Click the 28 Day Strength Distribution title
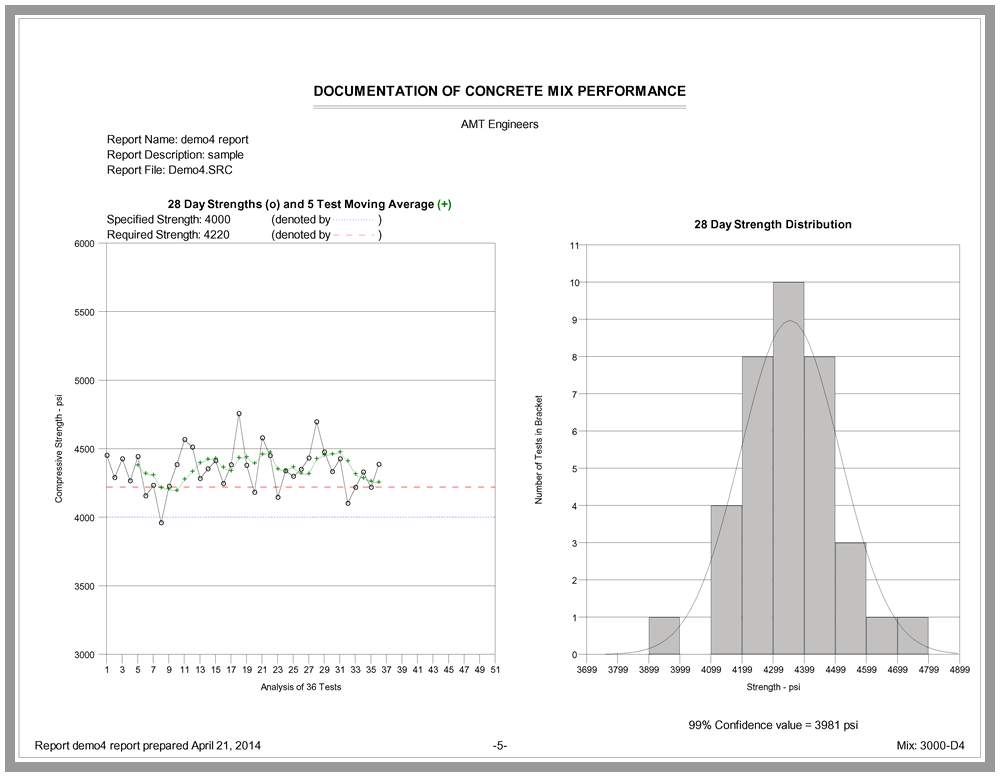 (773, 225)
